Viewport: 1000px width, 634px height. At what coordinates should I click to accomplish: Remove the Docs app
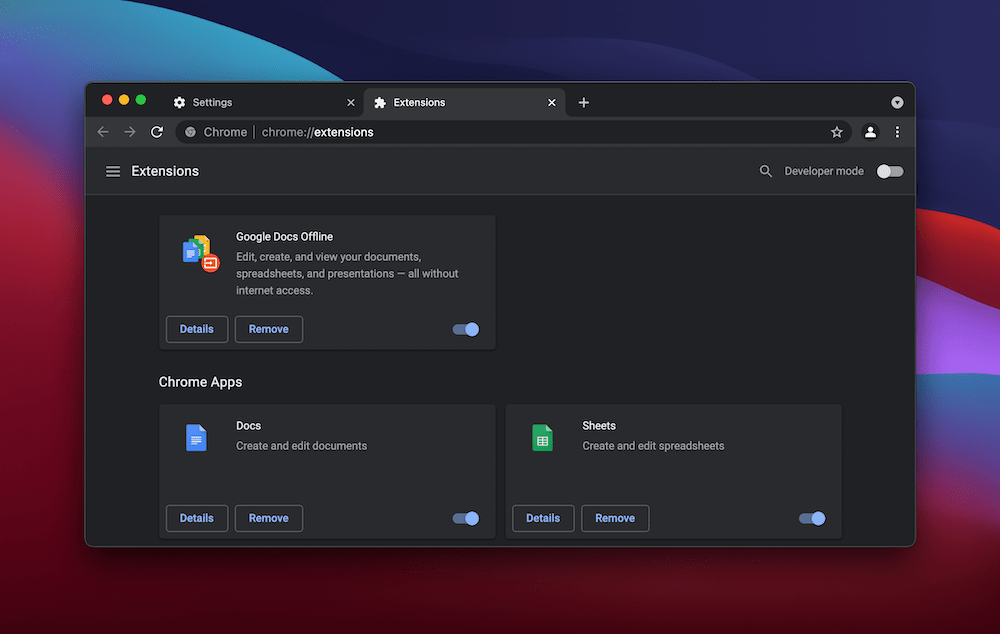[x=268, y=518]
